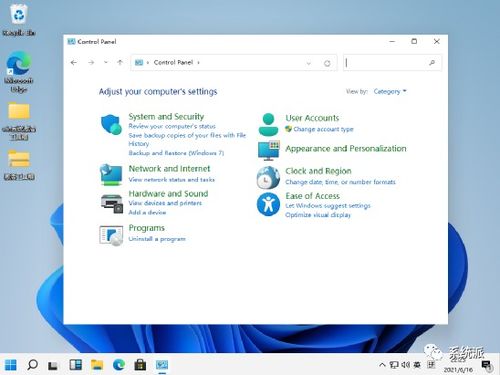This screenshot has height=375, width=500.
Task: Open Appearance and Personalization monitor icon
Action: pyautogui.click(x=268, y=151)
